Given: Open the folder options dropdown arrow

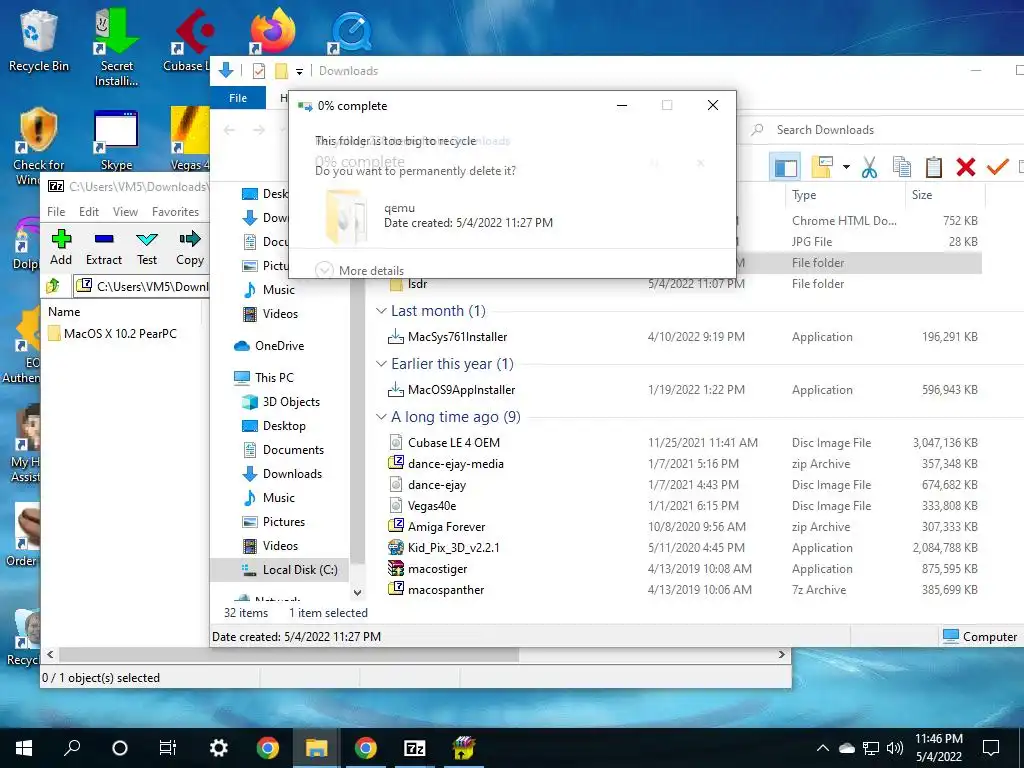Looking at the screenshot, I should point(846,167).
